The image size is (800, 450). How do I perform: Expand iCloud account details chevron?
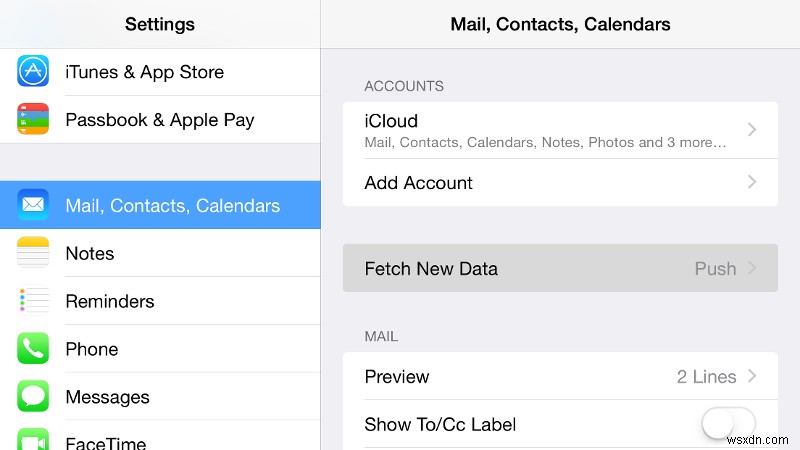pos(752,130)
